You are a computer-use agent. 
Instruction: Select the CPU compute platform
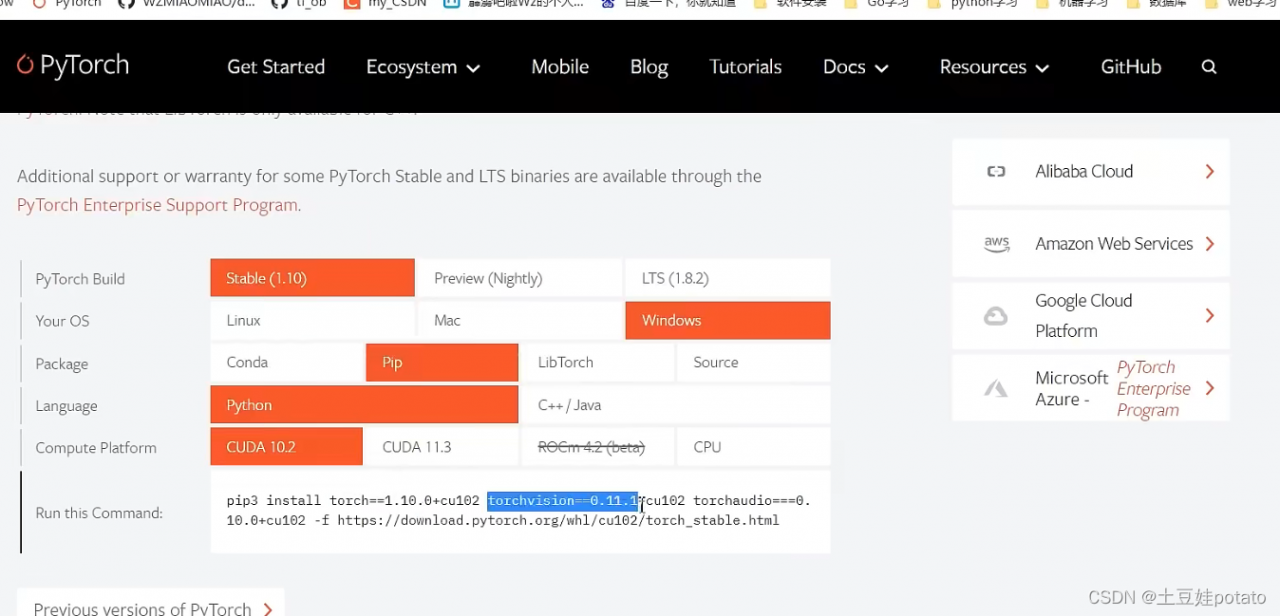point(754,447)
